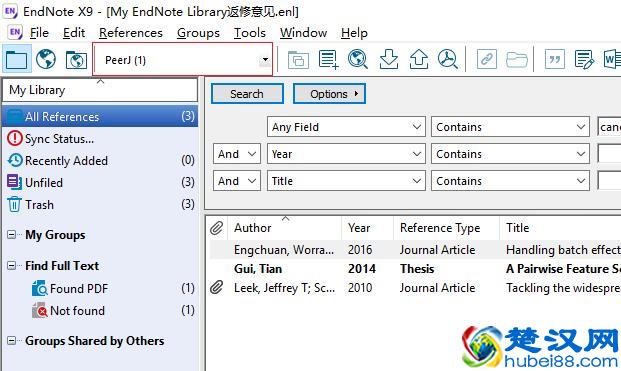This screenshot has width=621, height=371.
Task: Open the And operator dropdown beside Title
Action: point(237,181)
